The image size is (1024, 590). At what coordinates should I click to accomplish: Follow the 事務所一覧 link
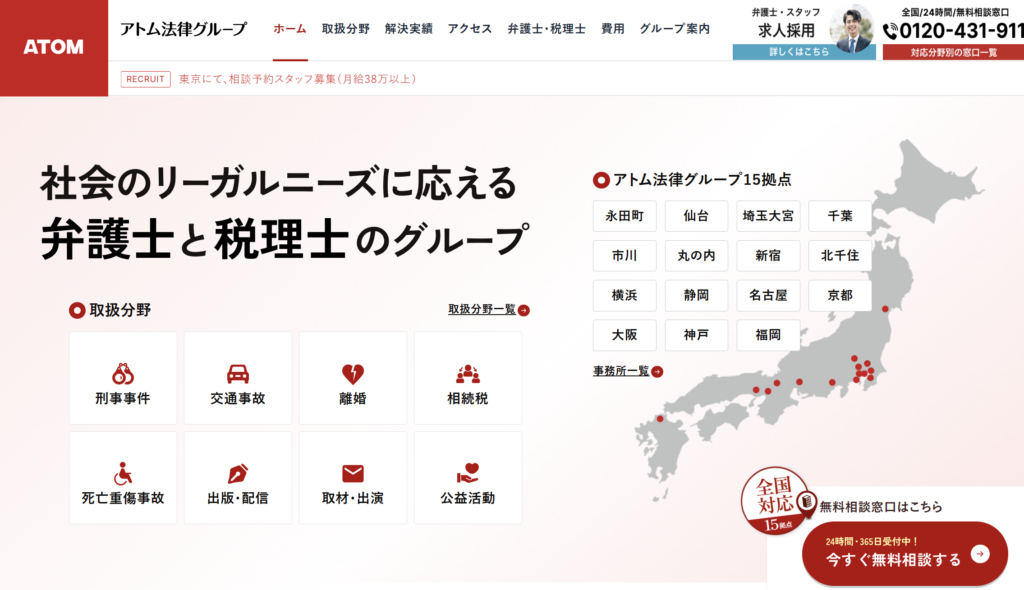(627, 371)
